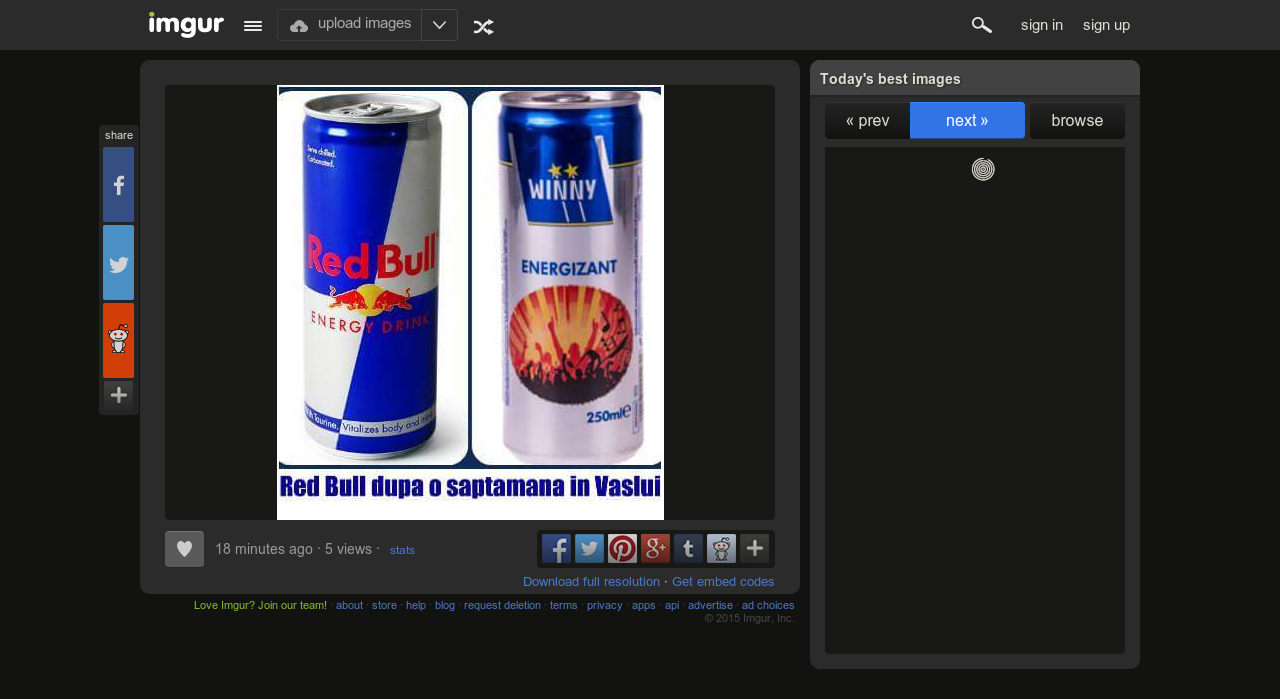1280x699 pixels.
Task: Click the browse button
Action: coord(1077,121)
